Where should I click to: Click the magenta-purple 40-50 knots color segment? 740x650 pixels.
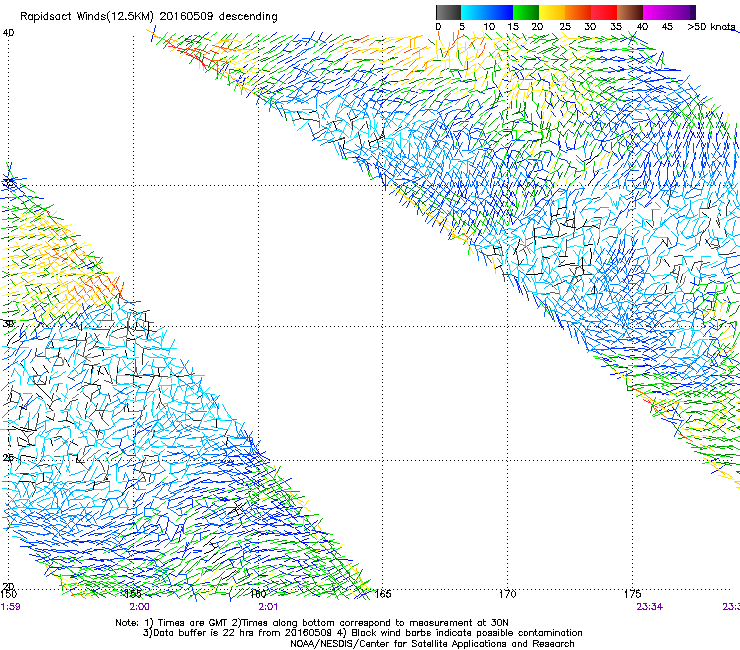(x=669, y=12)
